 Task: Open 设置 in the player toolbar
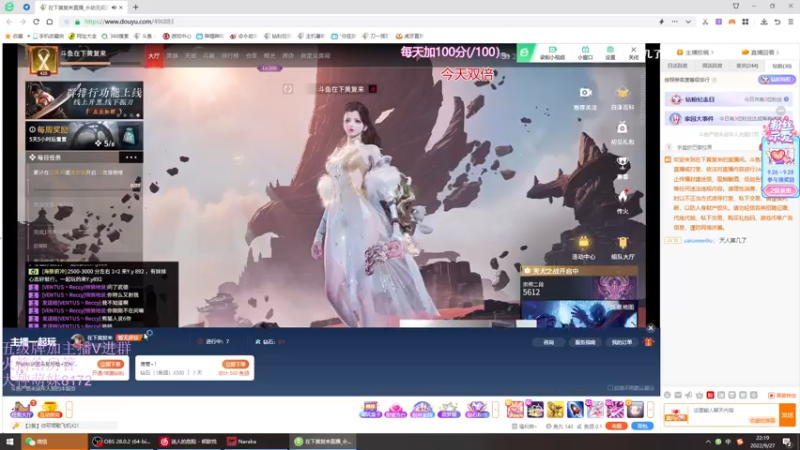610,53
